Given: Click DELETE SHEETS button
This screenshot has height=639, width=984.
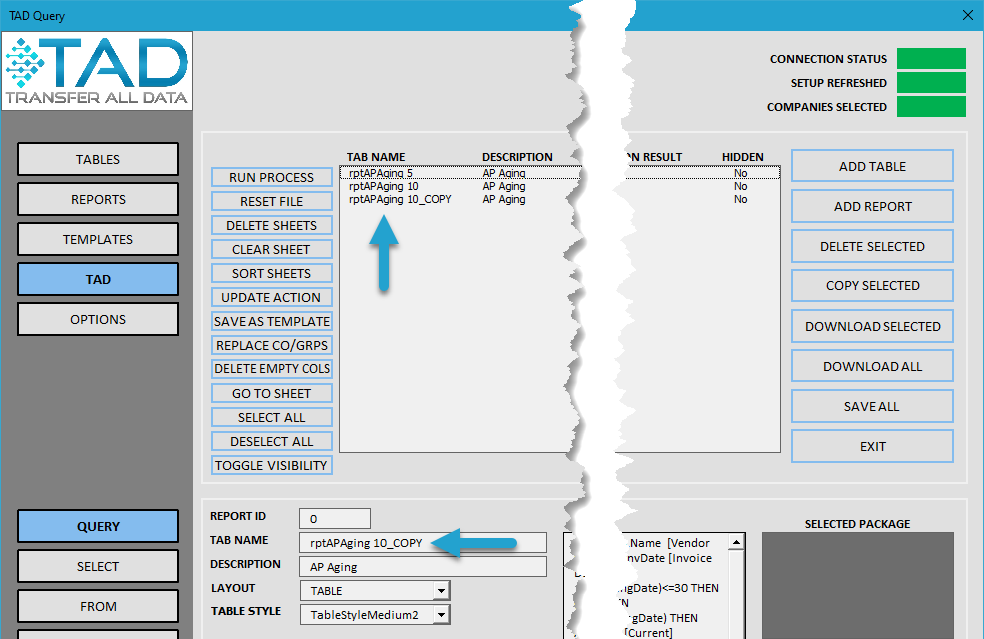Looking at the screenshot, I should 272,225.
